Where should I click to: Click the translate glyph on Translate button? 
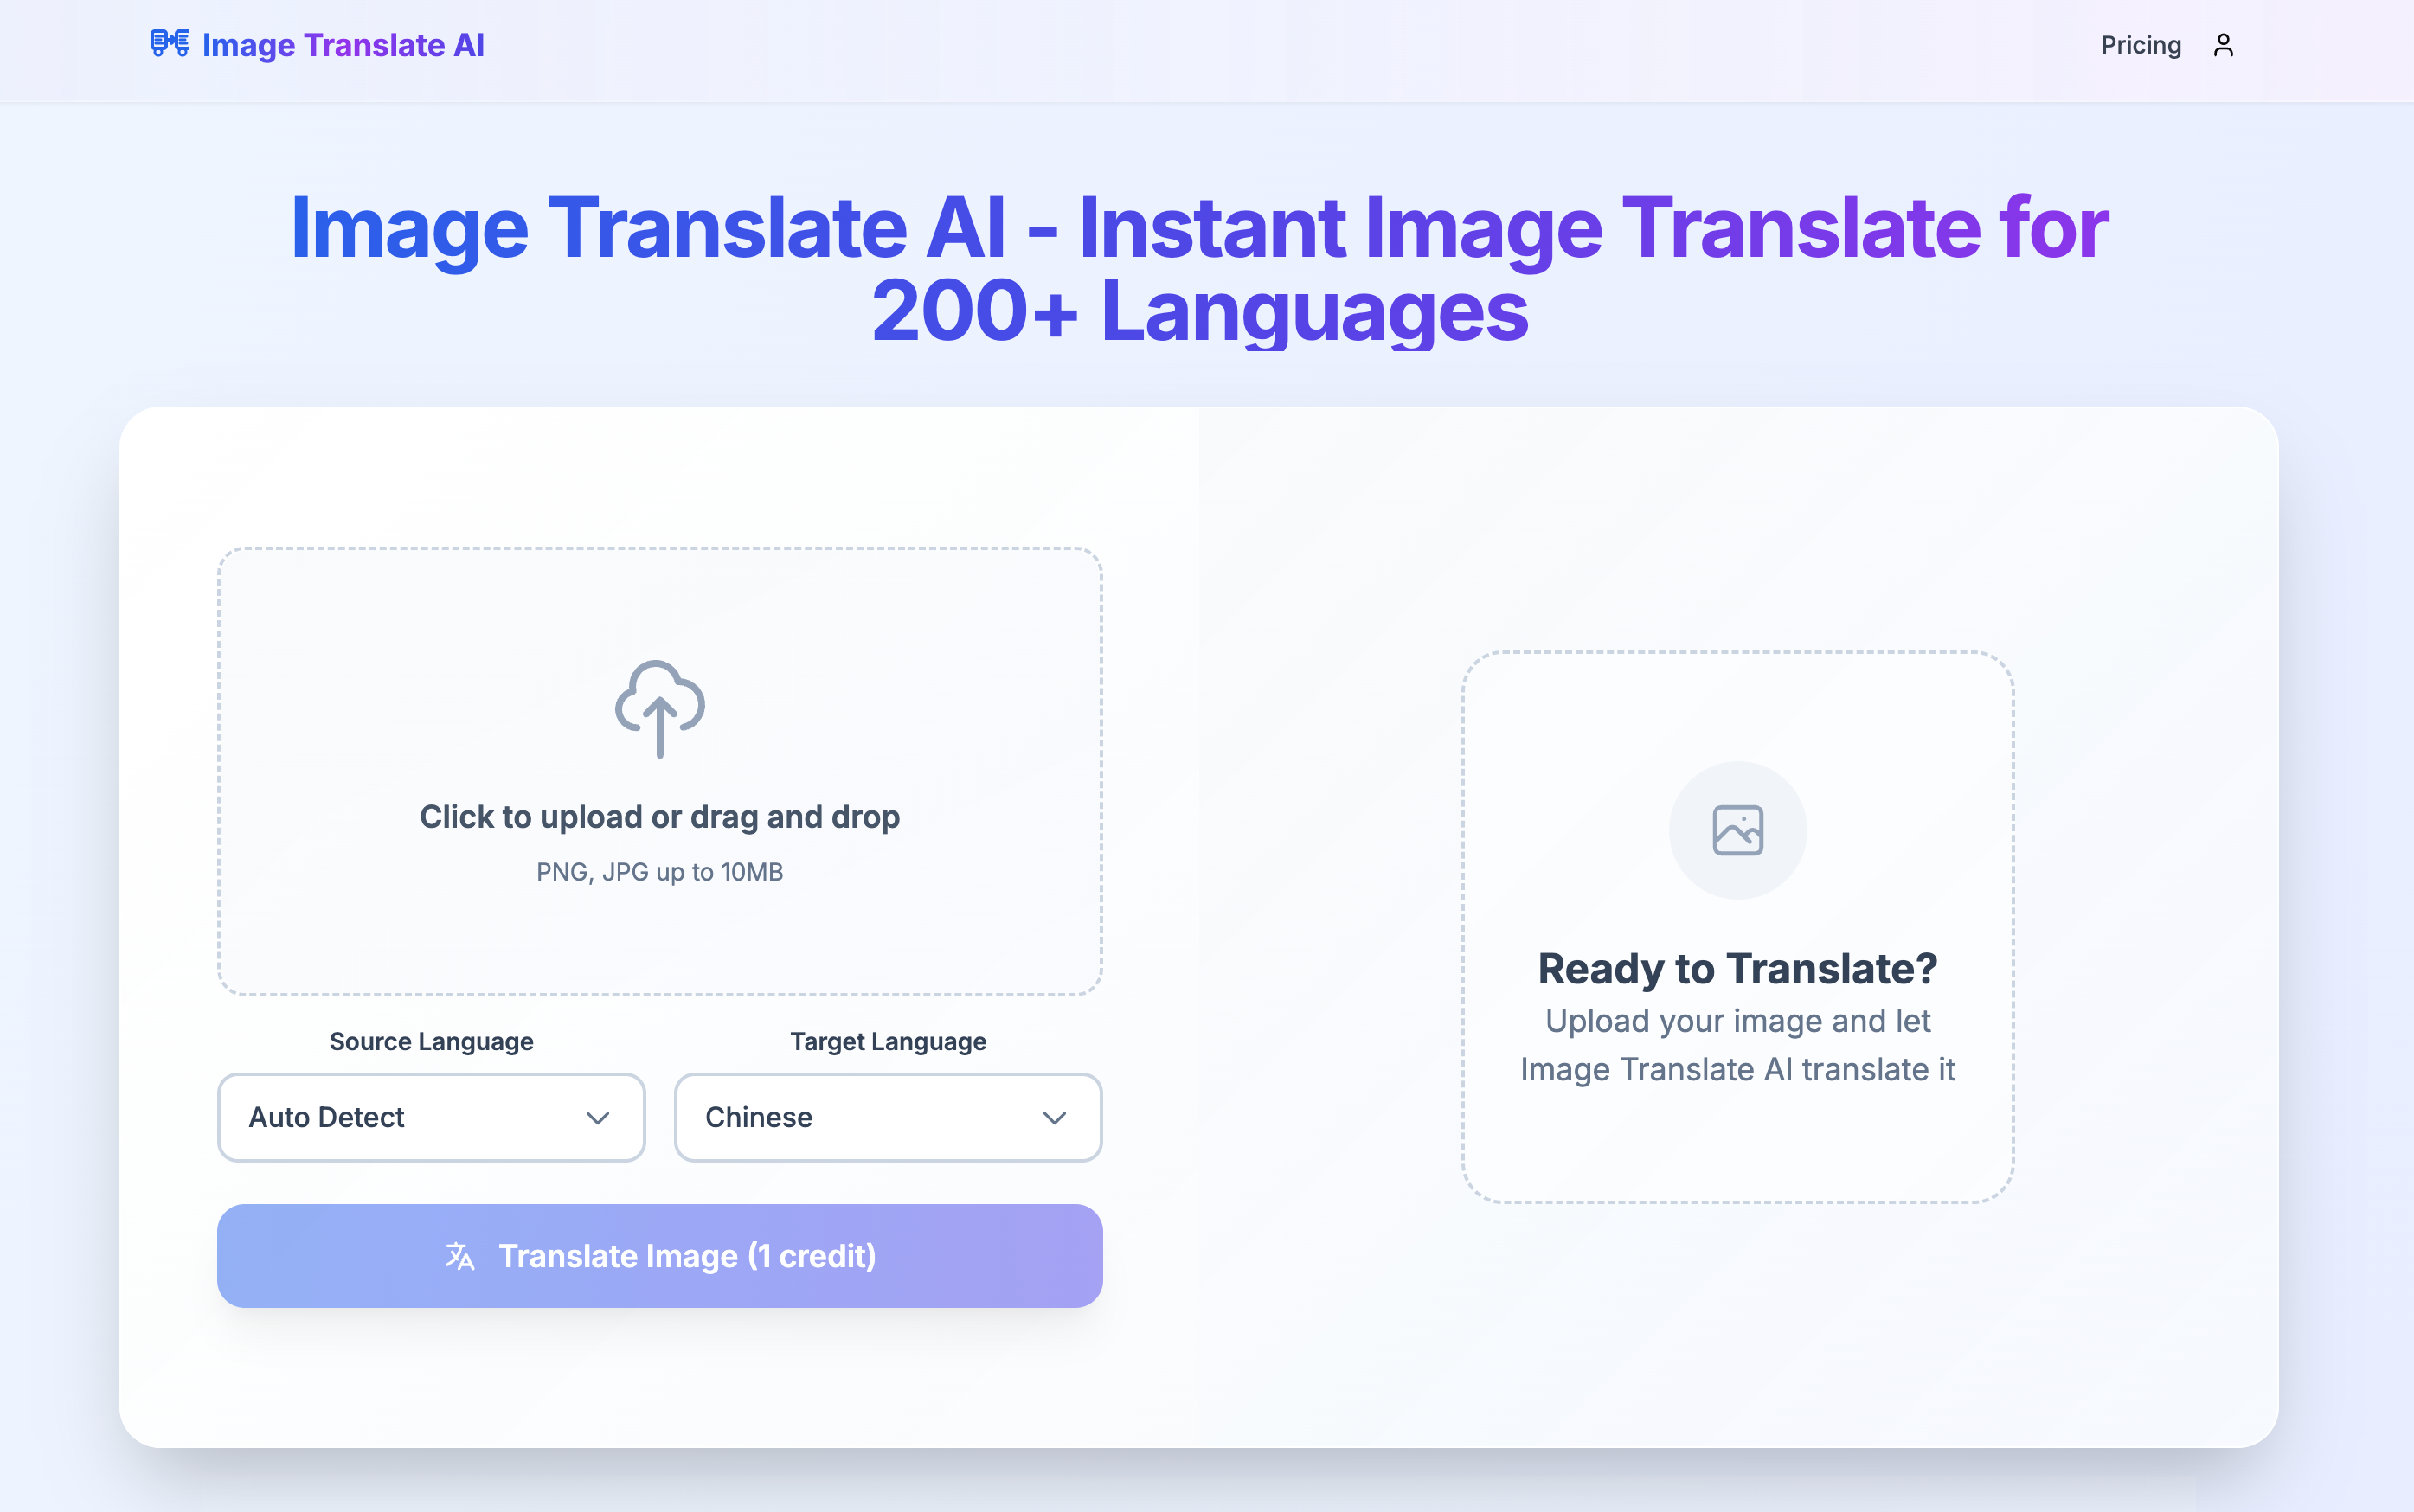[460, 1256]
